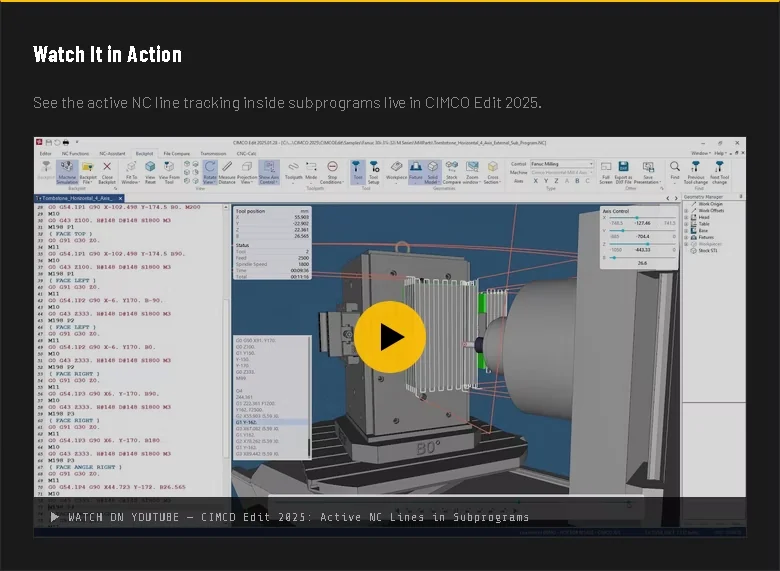Viewport: 780px width, 571px height.
Task: Toggle the Y axis button
Action: (546, 181)
